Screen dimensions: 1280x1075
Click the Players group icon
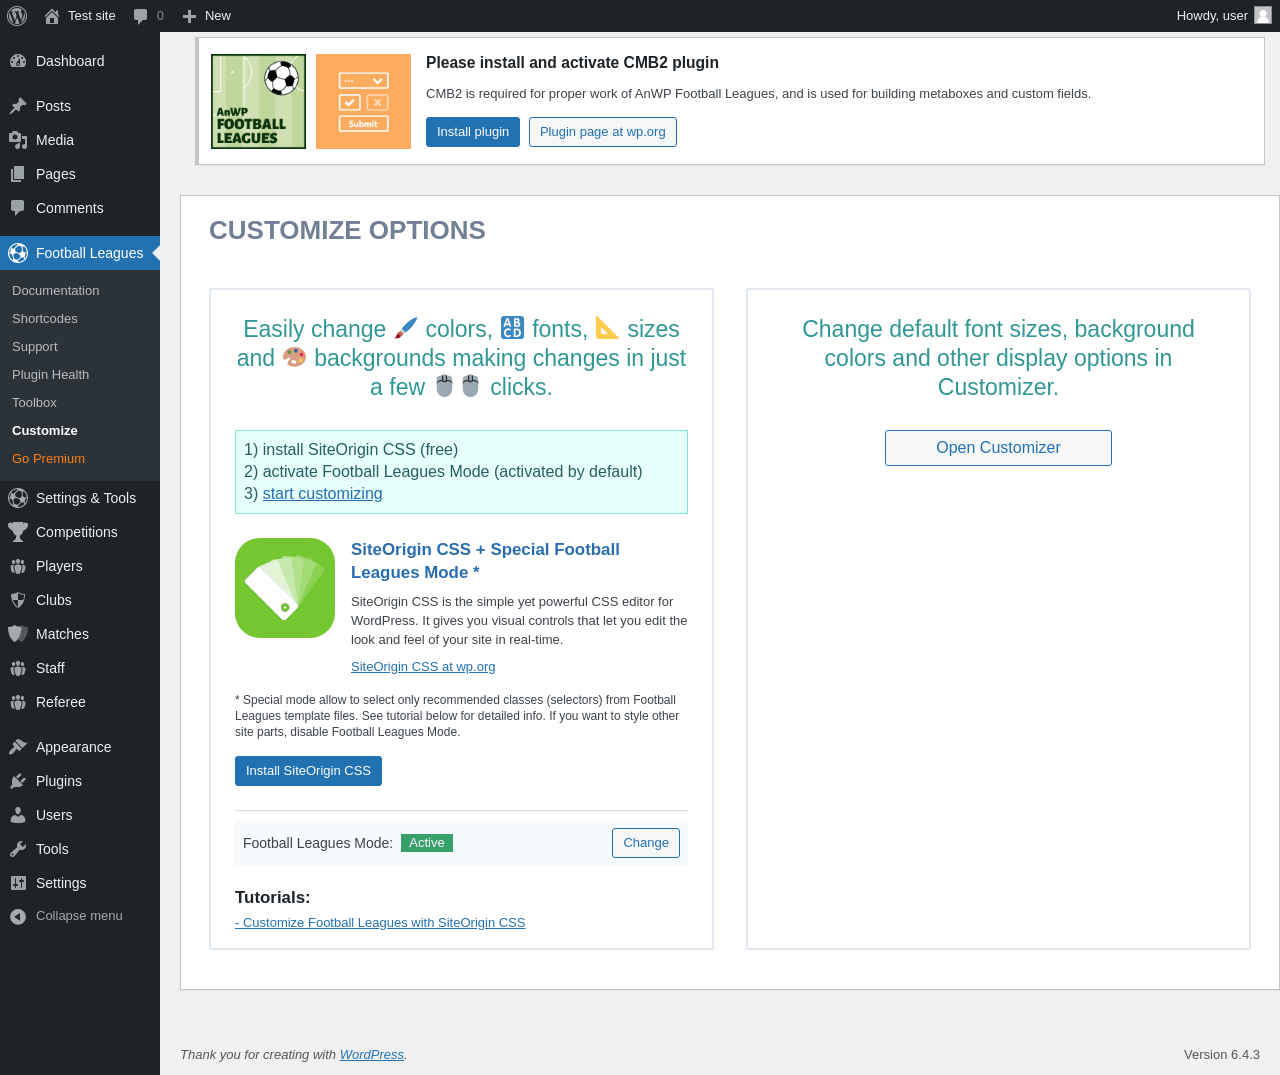coord(18,566)
